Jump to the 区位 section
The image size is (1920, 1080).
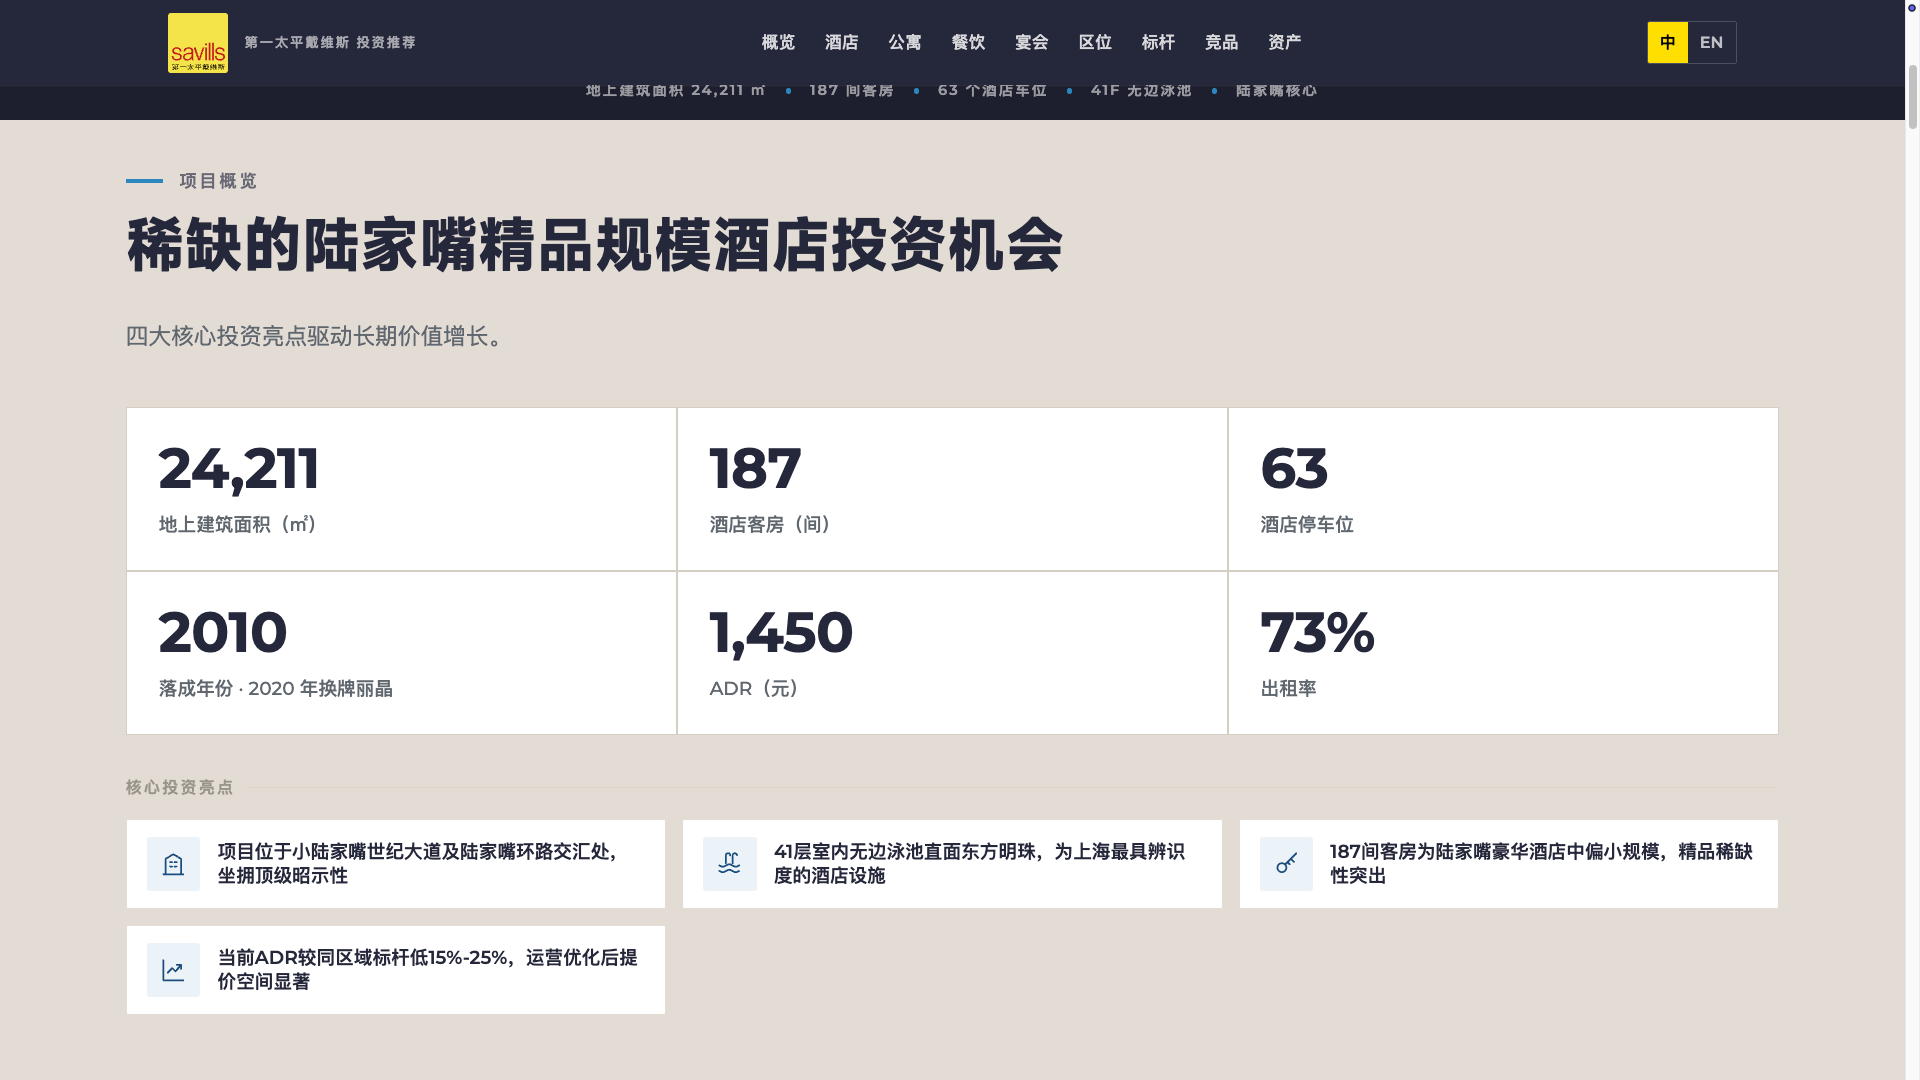pyautogui.click(x=1095, y=43)
